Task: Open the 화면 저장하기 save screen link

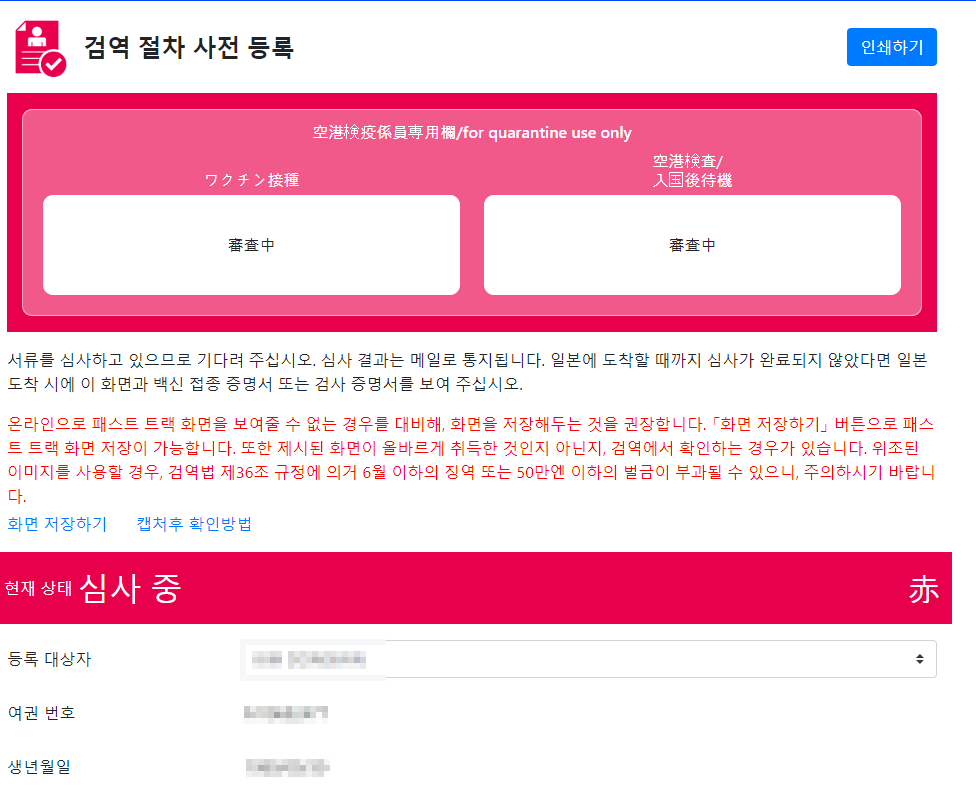Action: 57,523
